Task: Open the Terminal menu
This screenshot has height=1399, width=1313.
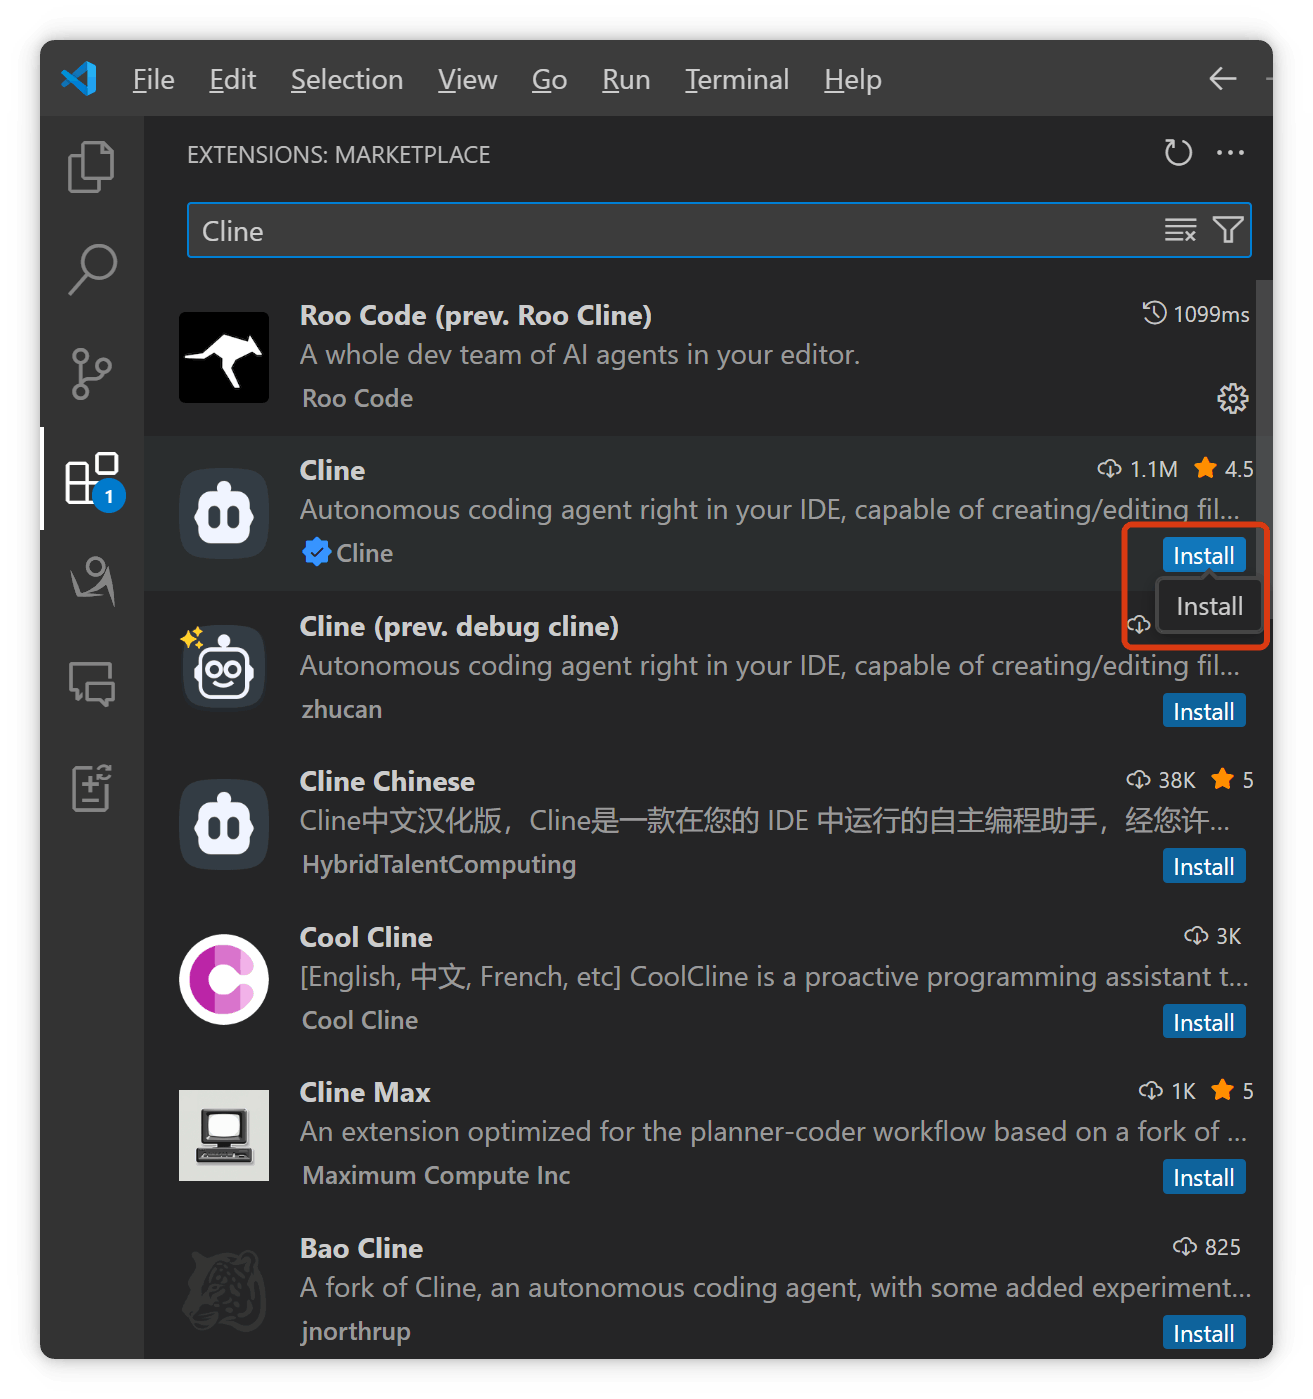Action: 737,80
